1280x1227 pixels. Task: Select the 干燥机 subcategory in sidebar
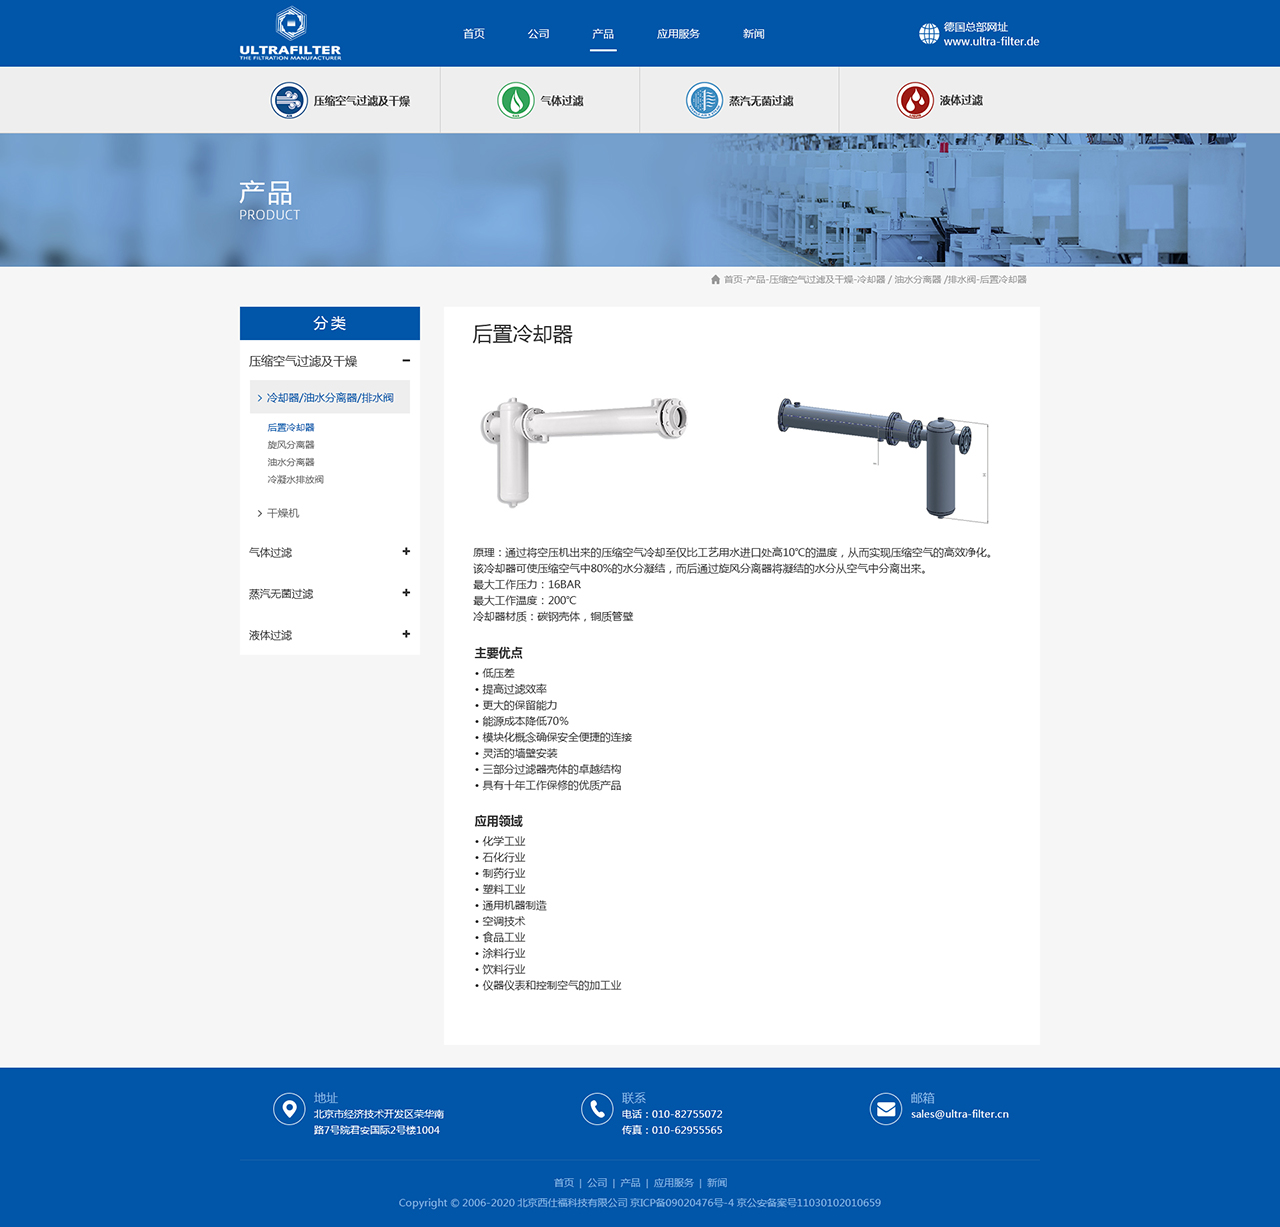[x=283, y=513]
